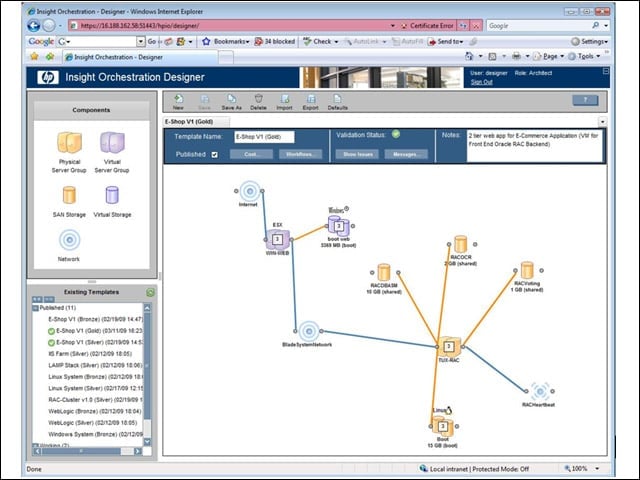
Task: Open the LAMP Stack (Silver) template
Action: [96, 365]
